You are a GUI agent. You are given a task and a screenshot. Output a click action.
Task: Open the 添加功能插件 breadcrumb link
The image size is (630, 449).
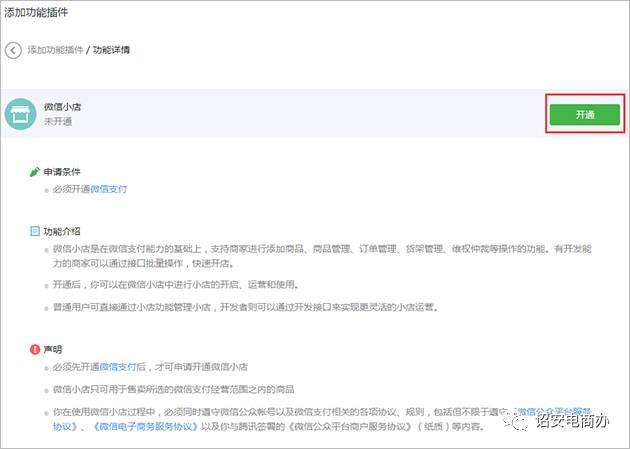(55, 50)
